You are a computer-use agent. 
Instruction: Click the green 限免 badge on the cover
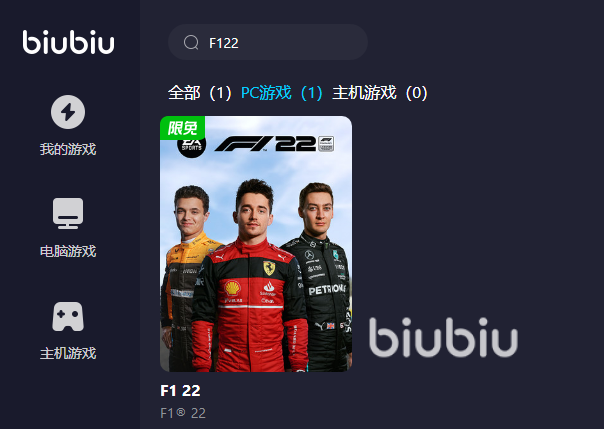[x=182, y=127]
